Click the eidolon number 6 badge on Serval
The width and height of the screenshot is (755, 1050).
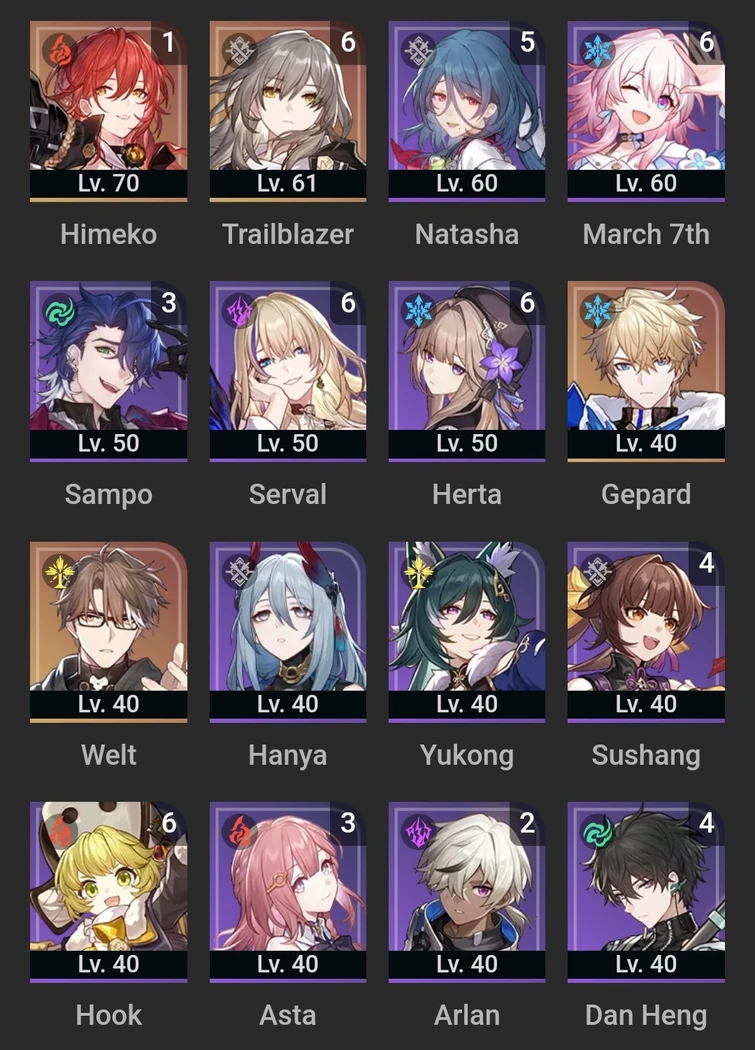[x=348, y=303]
